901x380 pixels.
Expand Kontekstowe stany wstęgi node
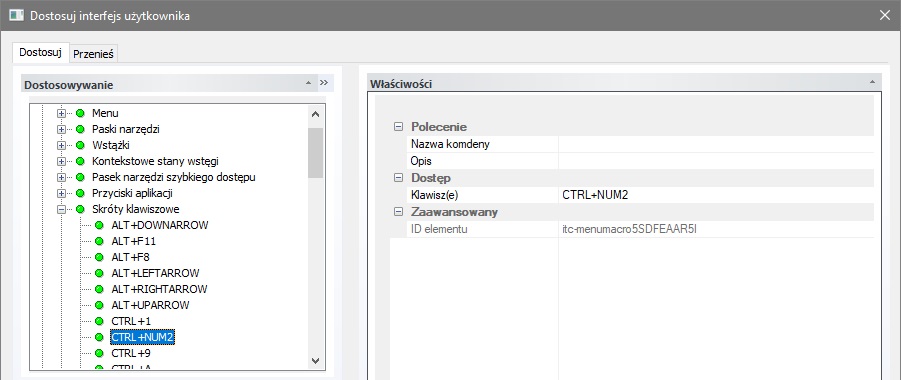point(61,162)
